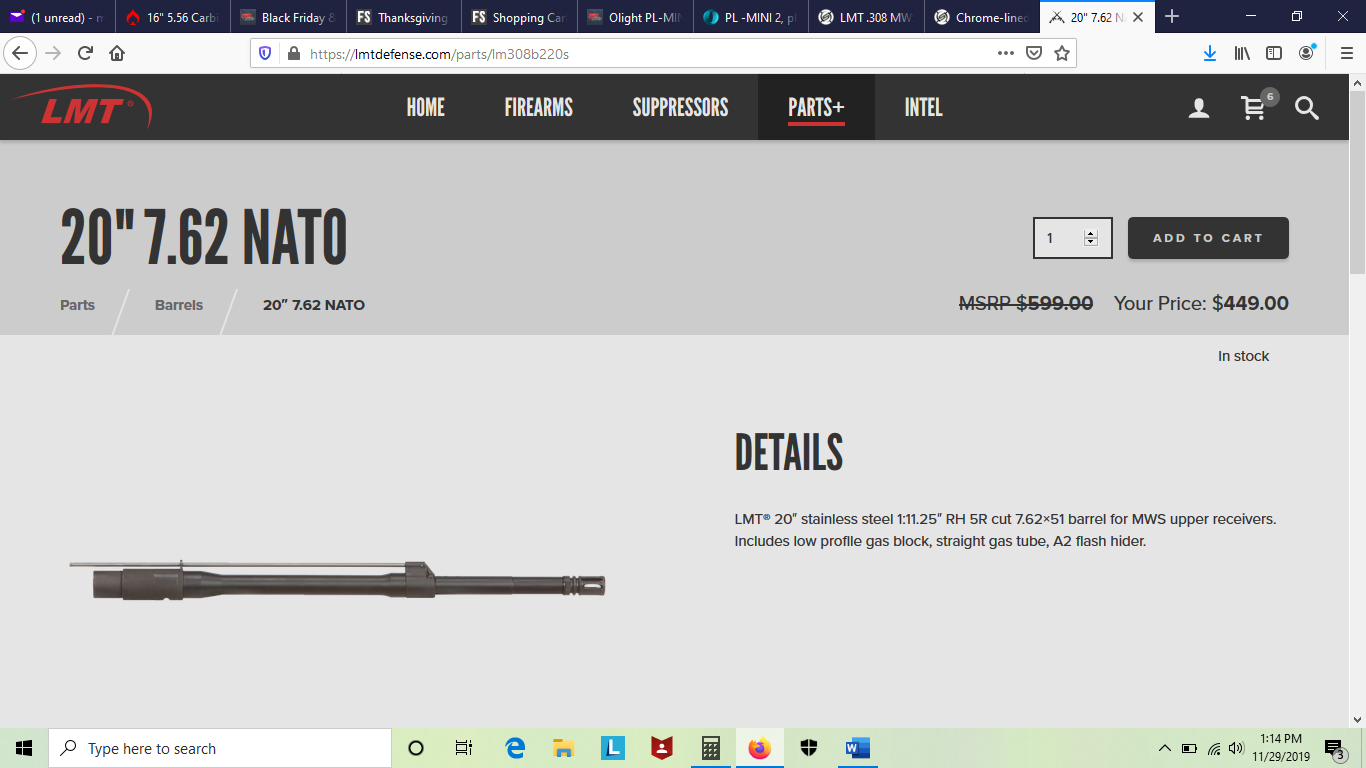
Task: Switch to the LMT .308 MWS tab
Action: pyautogui.click(x=868, y=17)
